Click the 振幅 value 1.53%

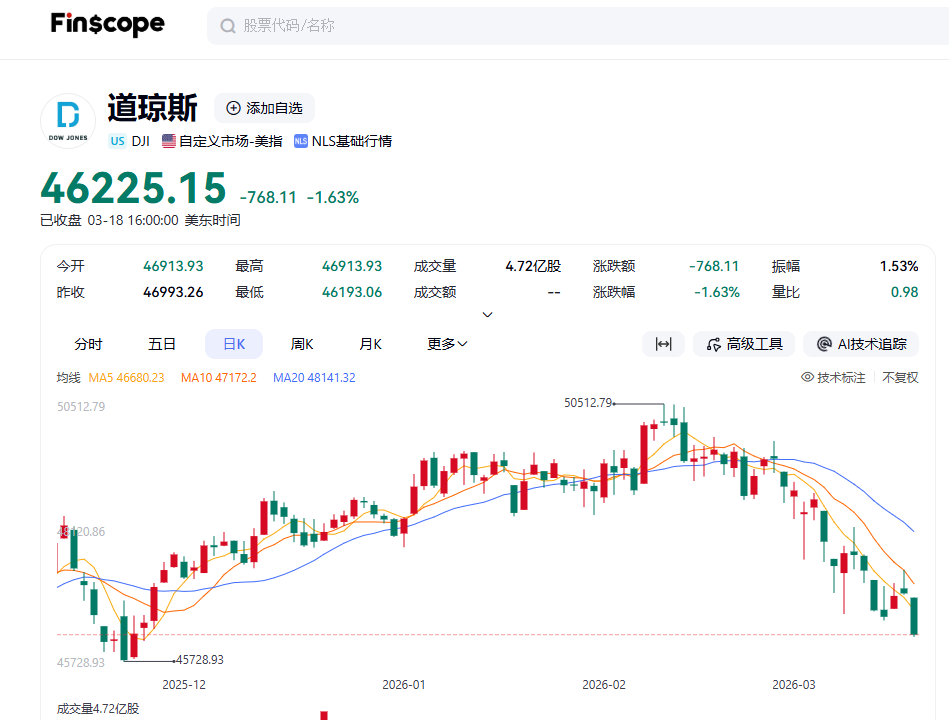point(899,266)
